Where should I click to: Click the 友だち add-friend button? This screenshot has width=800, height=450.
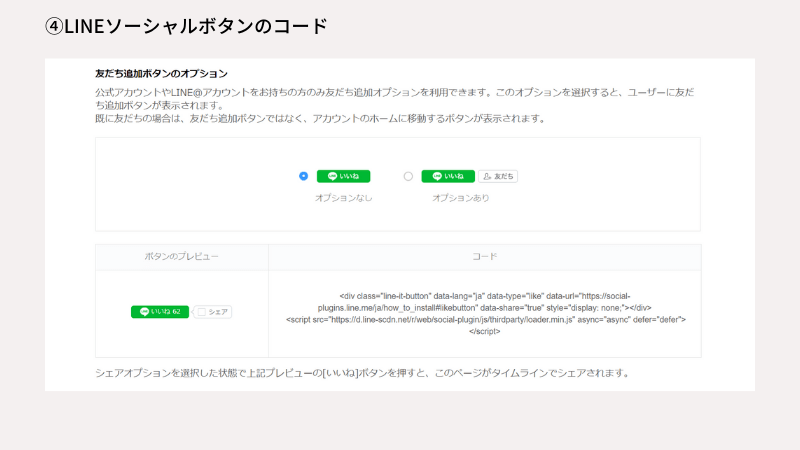click(x=498, y=176)
